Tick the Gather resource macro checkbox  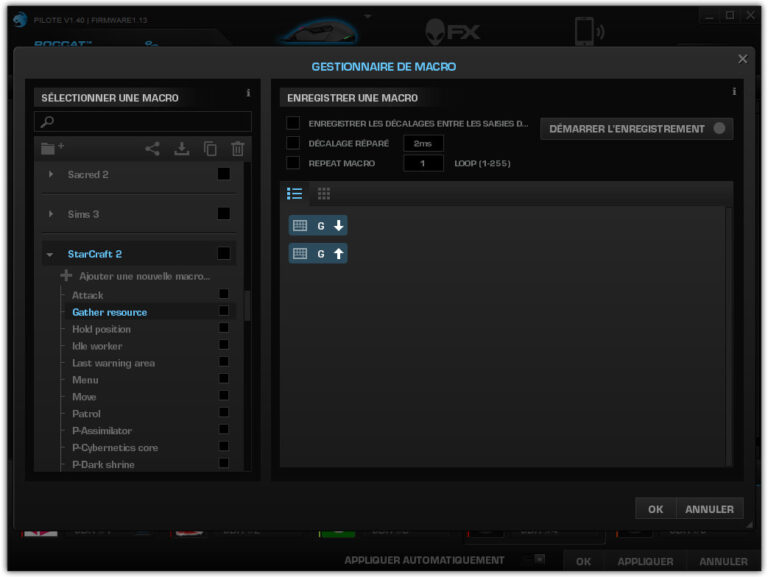(x=224, y=311)
